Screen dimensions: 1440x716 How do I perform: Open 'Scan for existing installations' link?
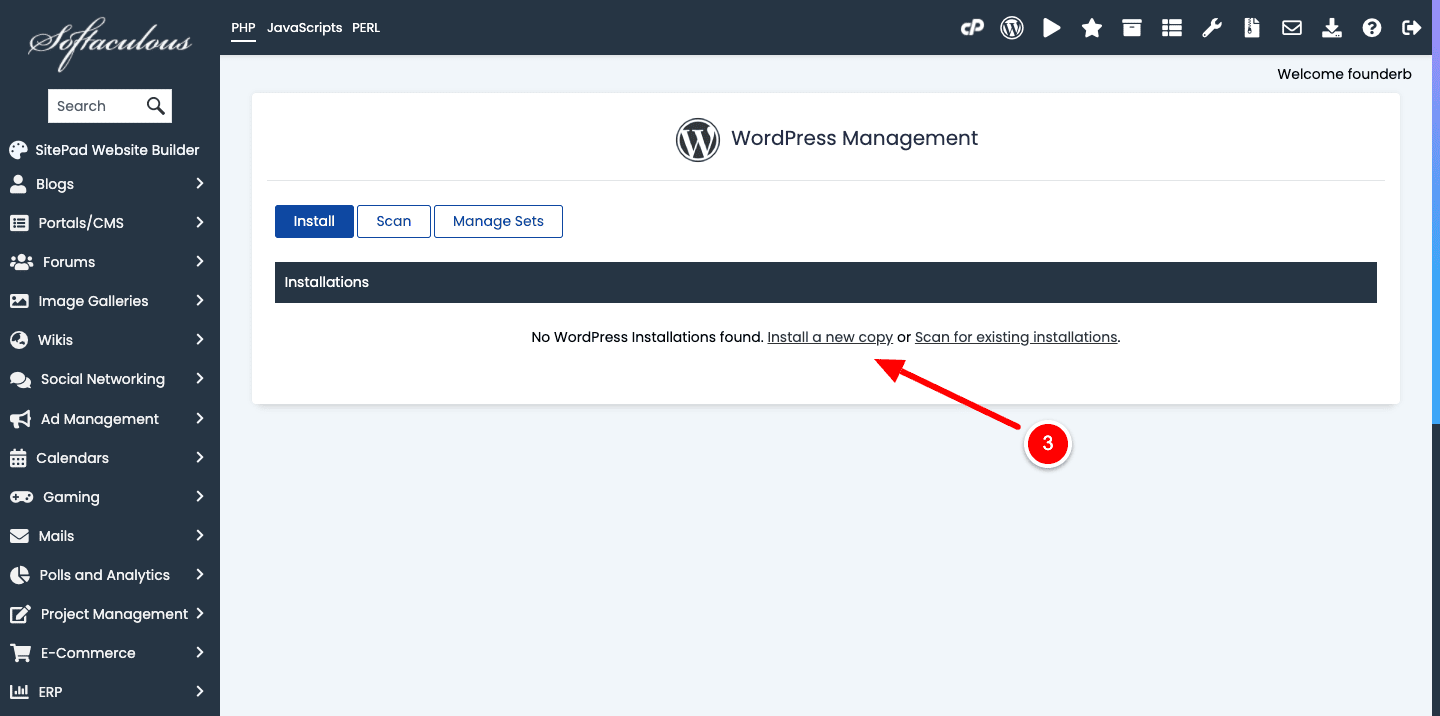pos(1016,337)
